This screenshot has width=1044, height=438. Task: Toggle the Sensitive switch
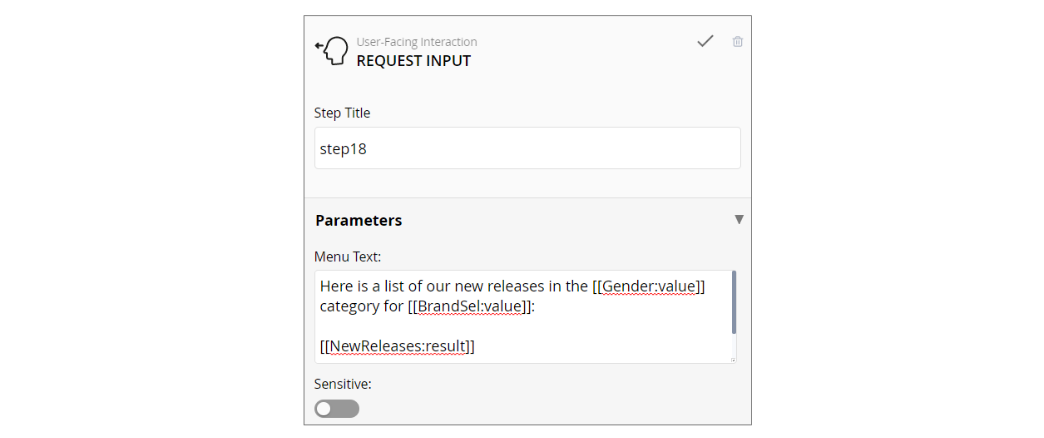tap(336, 408)
